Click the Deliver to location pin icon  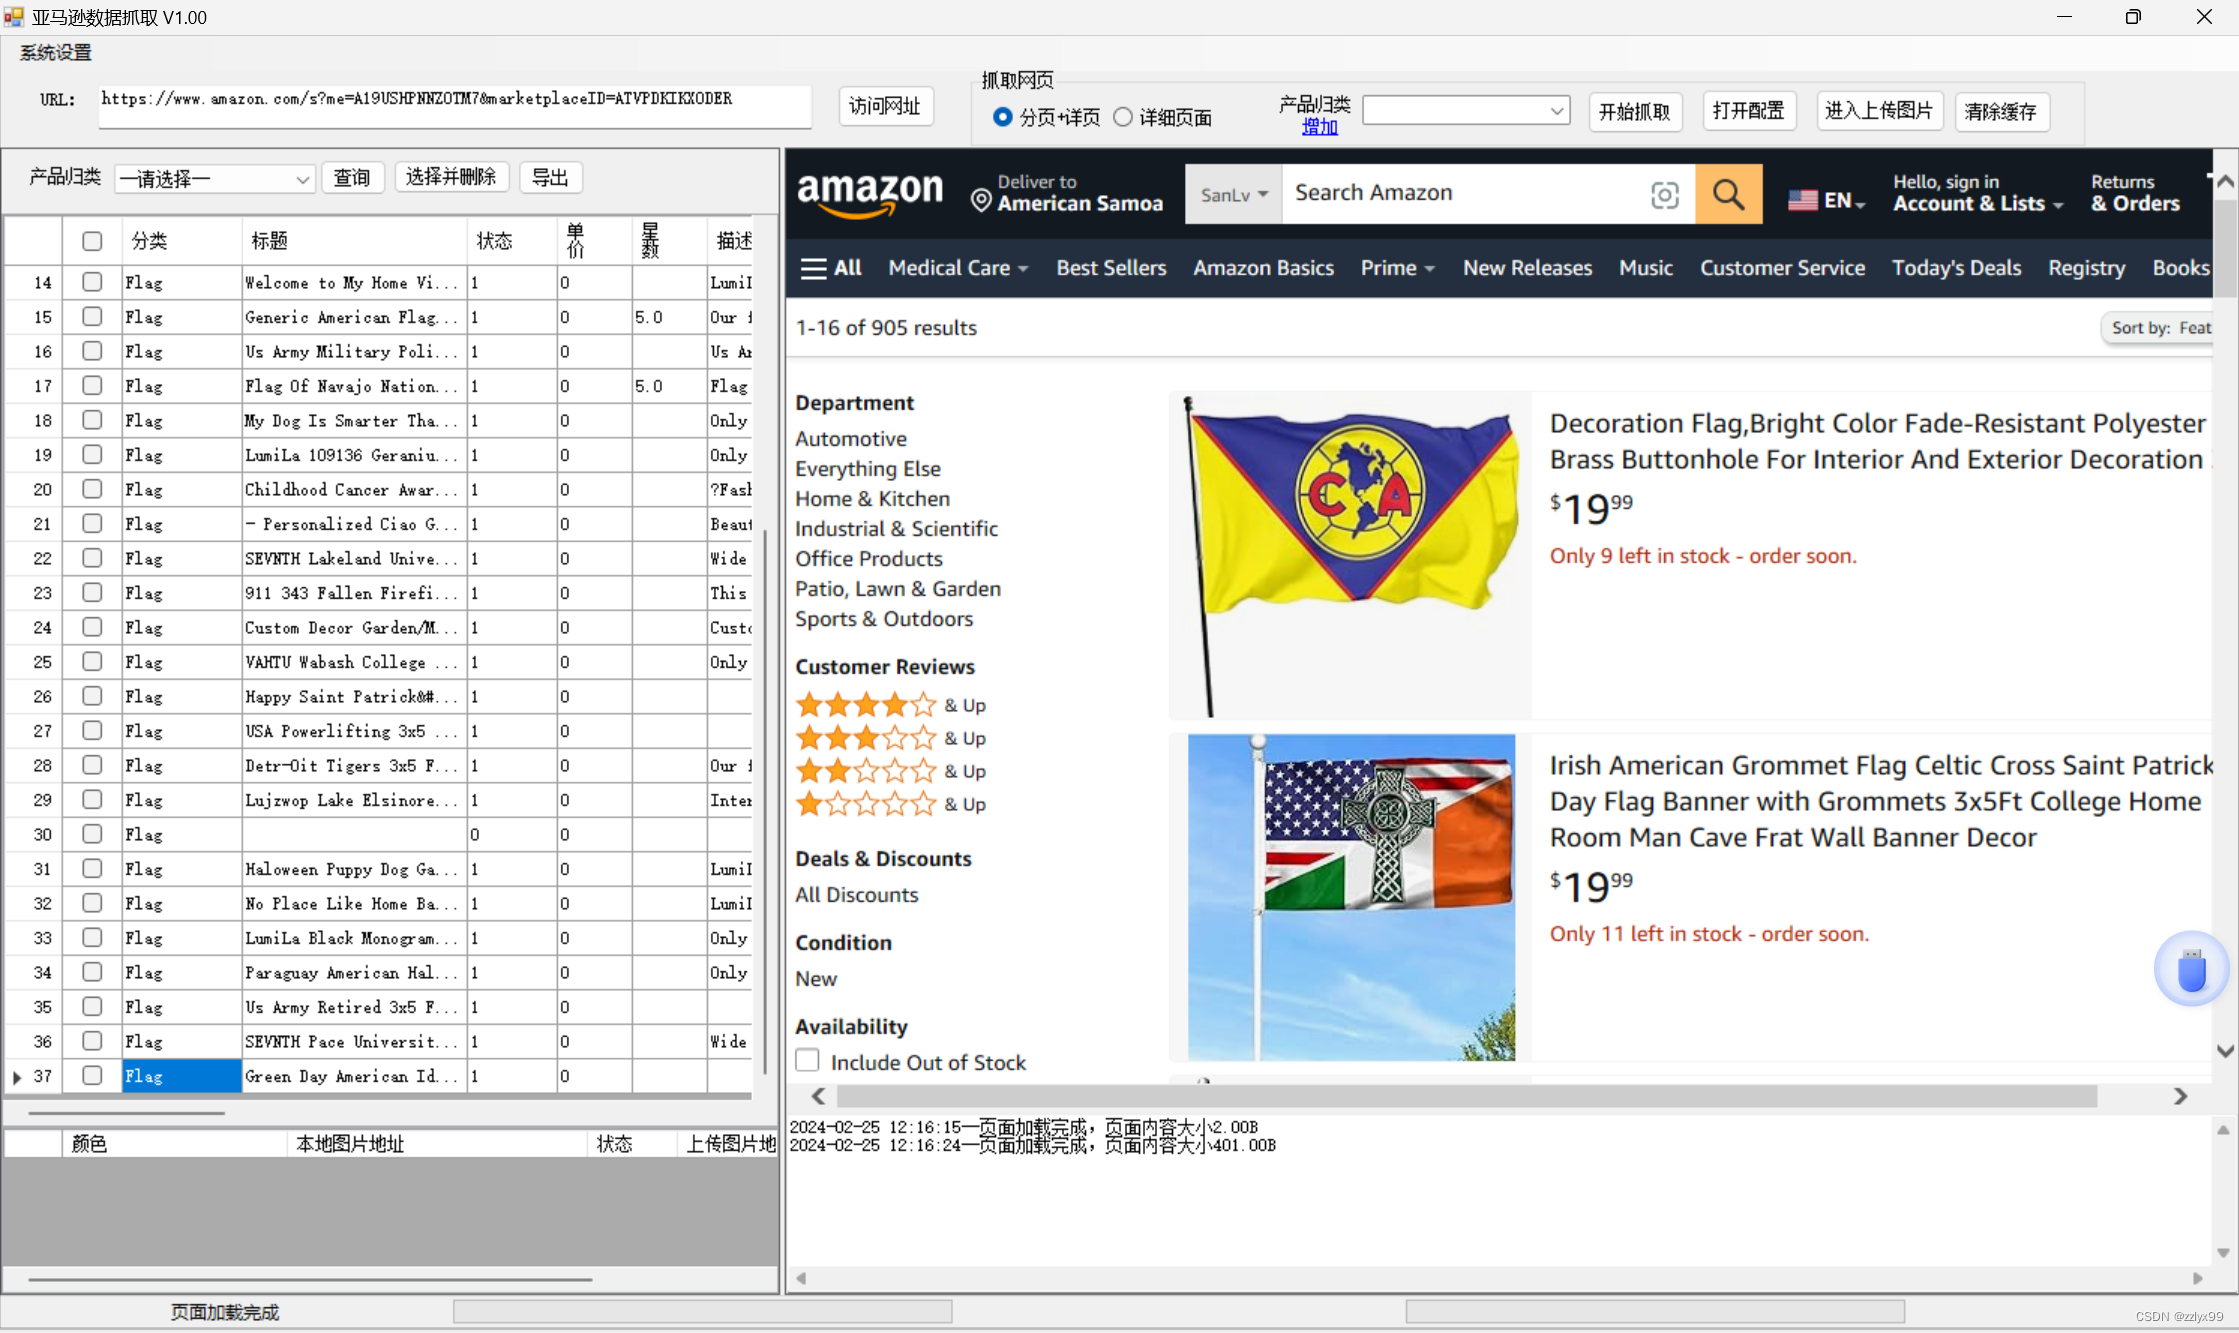click(981, 201)
